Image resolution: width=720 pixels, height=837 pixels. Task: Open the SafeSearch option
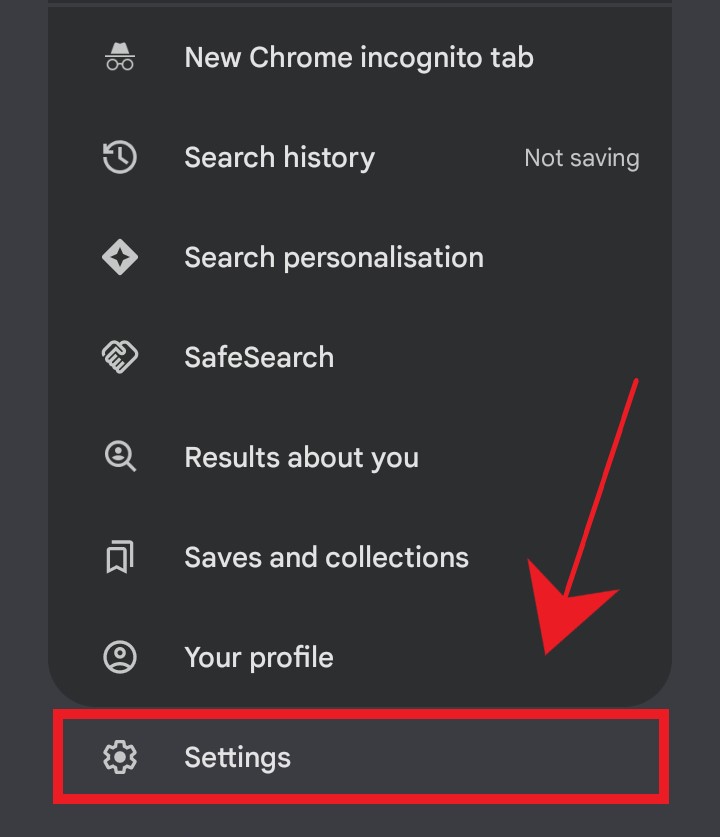pos(259,357)
